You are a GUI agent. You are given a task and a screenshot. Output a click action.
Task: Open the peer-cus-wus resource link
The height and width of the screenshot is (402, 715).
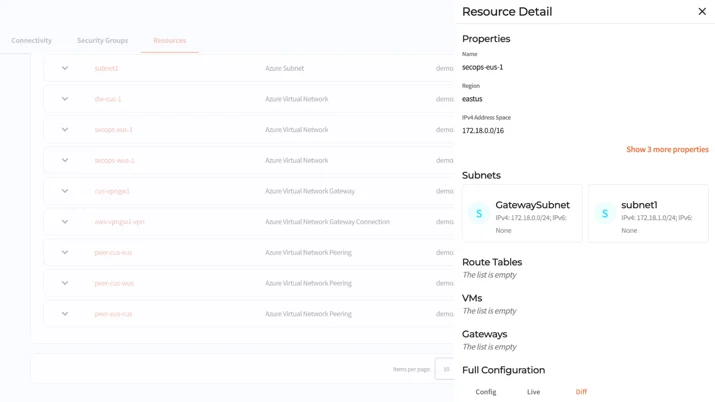pyautogui.click(x=114, y=283)
